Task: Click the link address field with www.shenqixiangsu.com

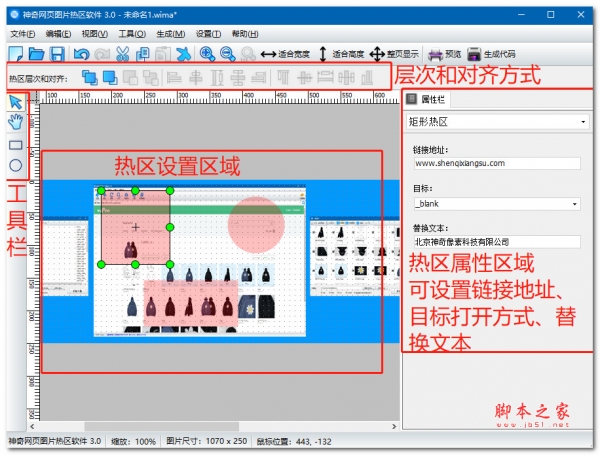Action: (x=497, y=163)
